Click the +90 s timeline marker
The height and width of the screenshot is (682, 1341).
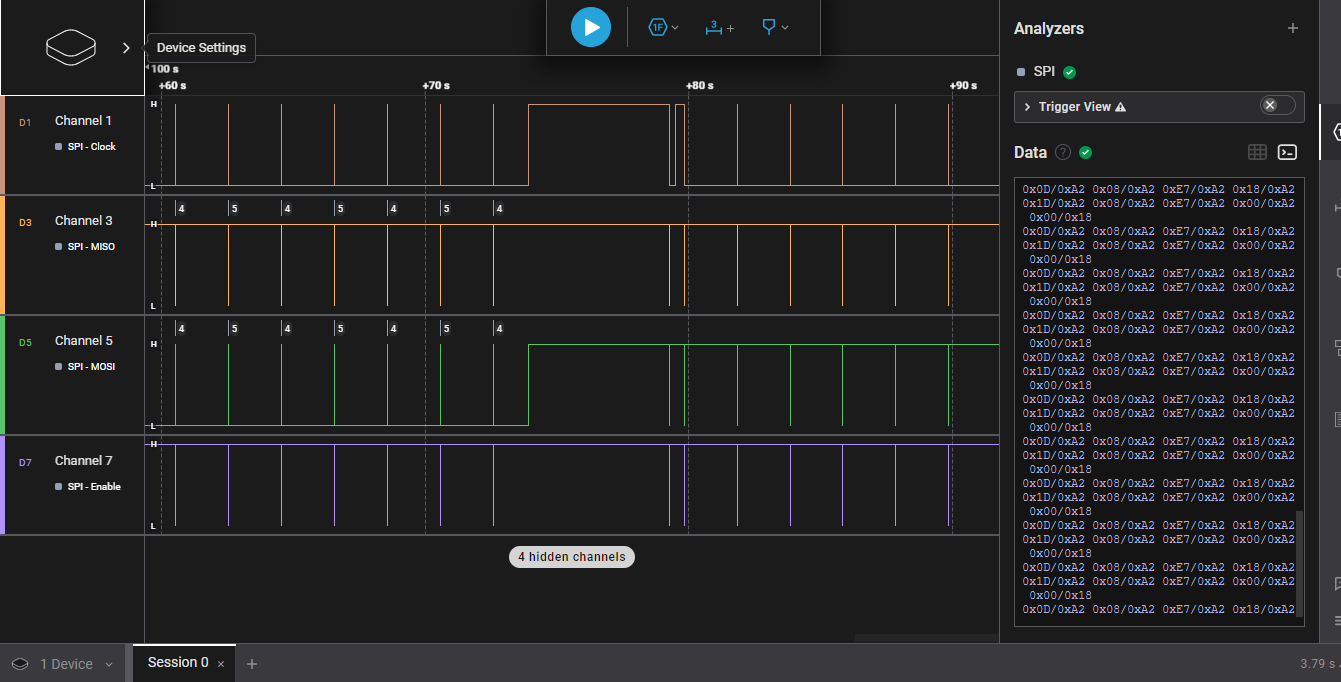tap(964, 86)
